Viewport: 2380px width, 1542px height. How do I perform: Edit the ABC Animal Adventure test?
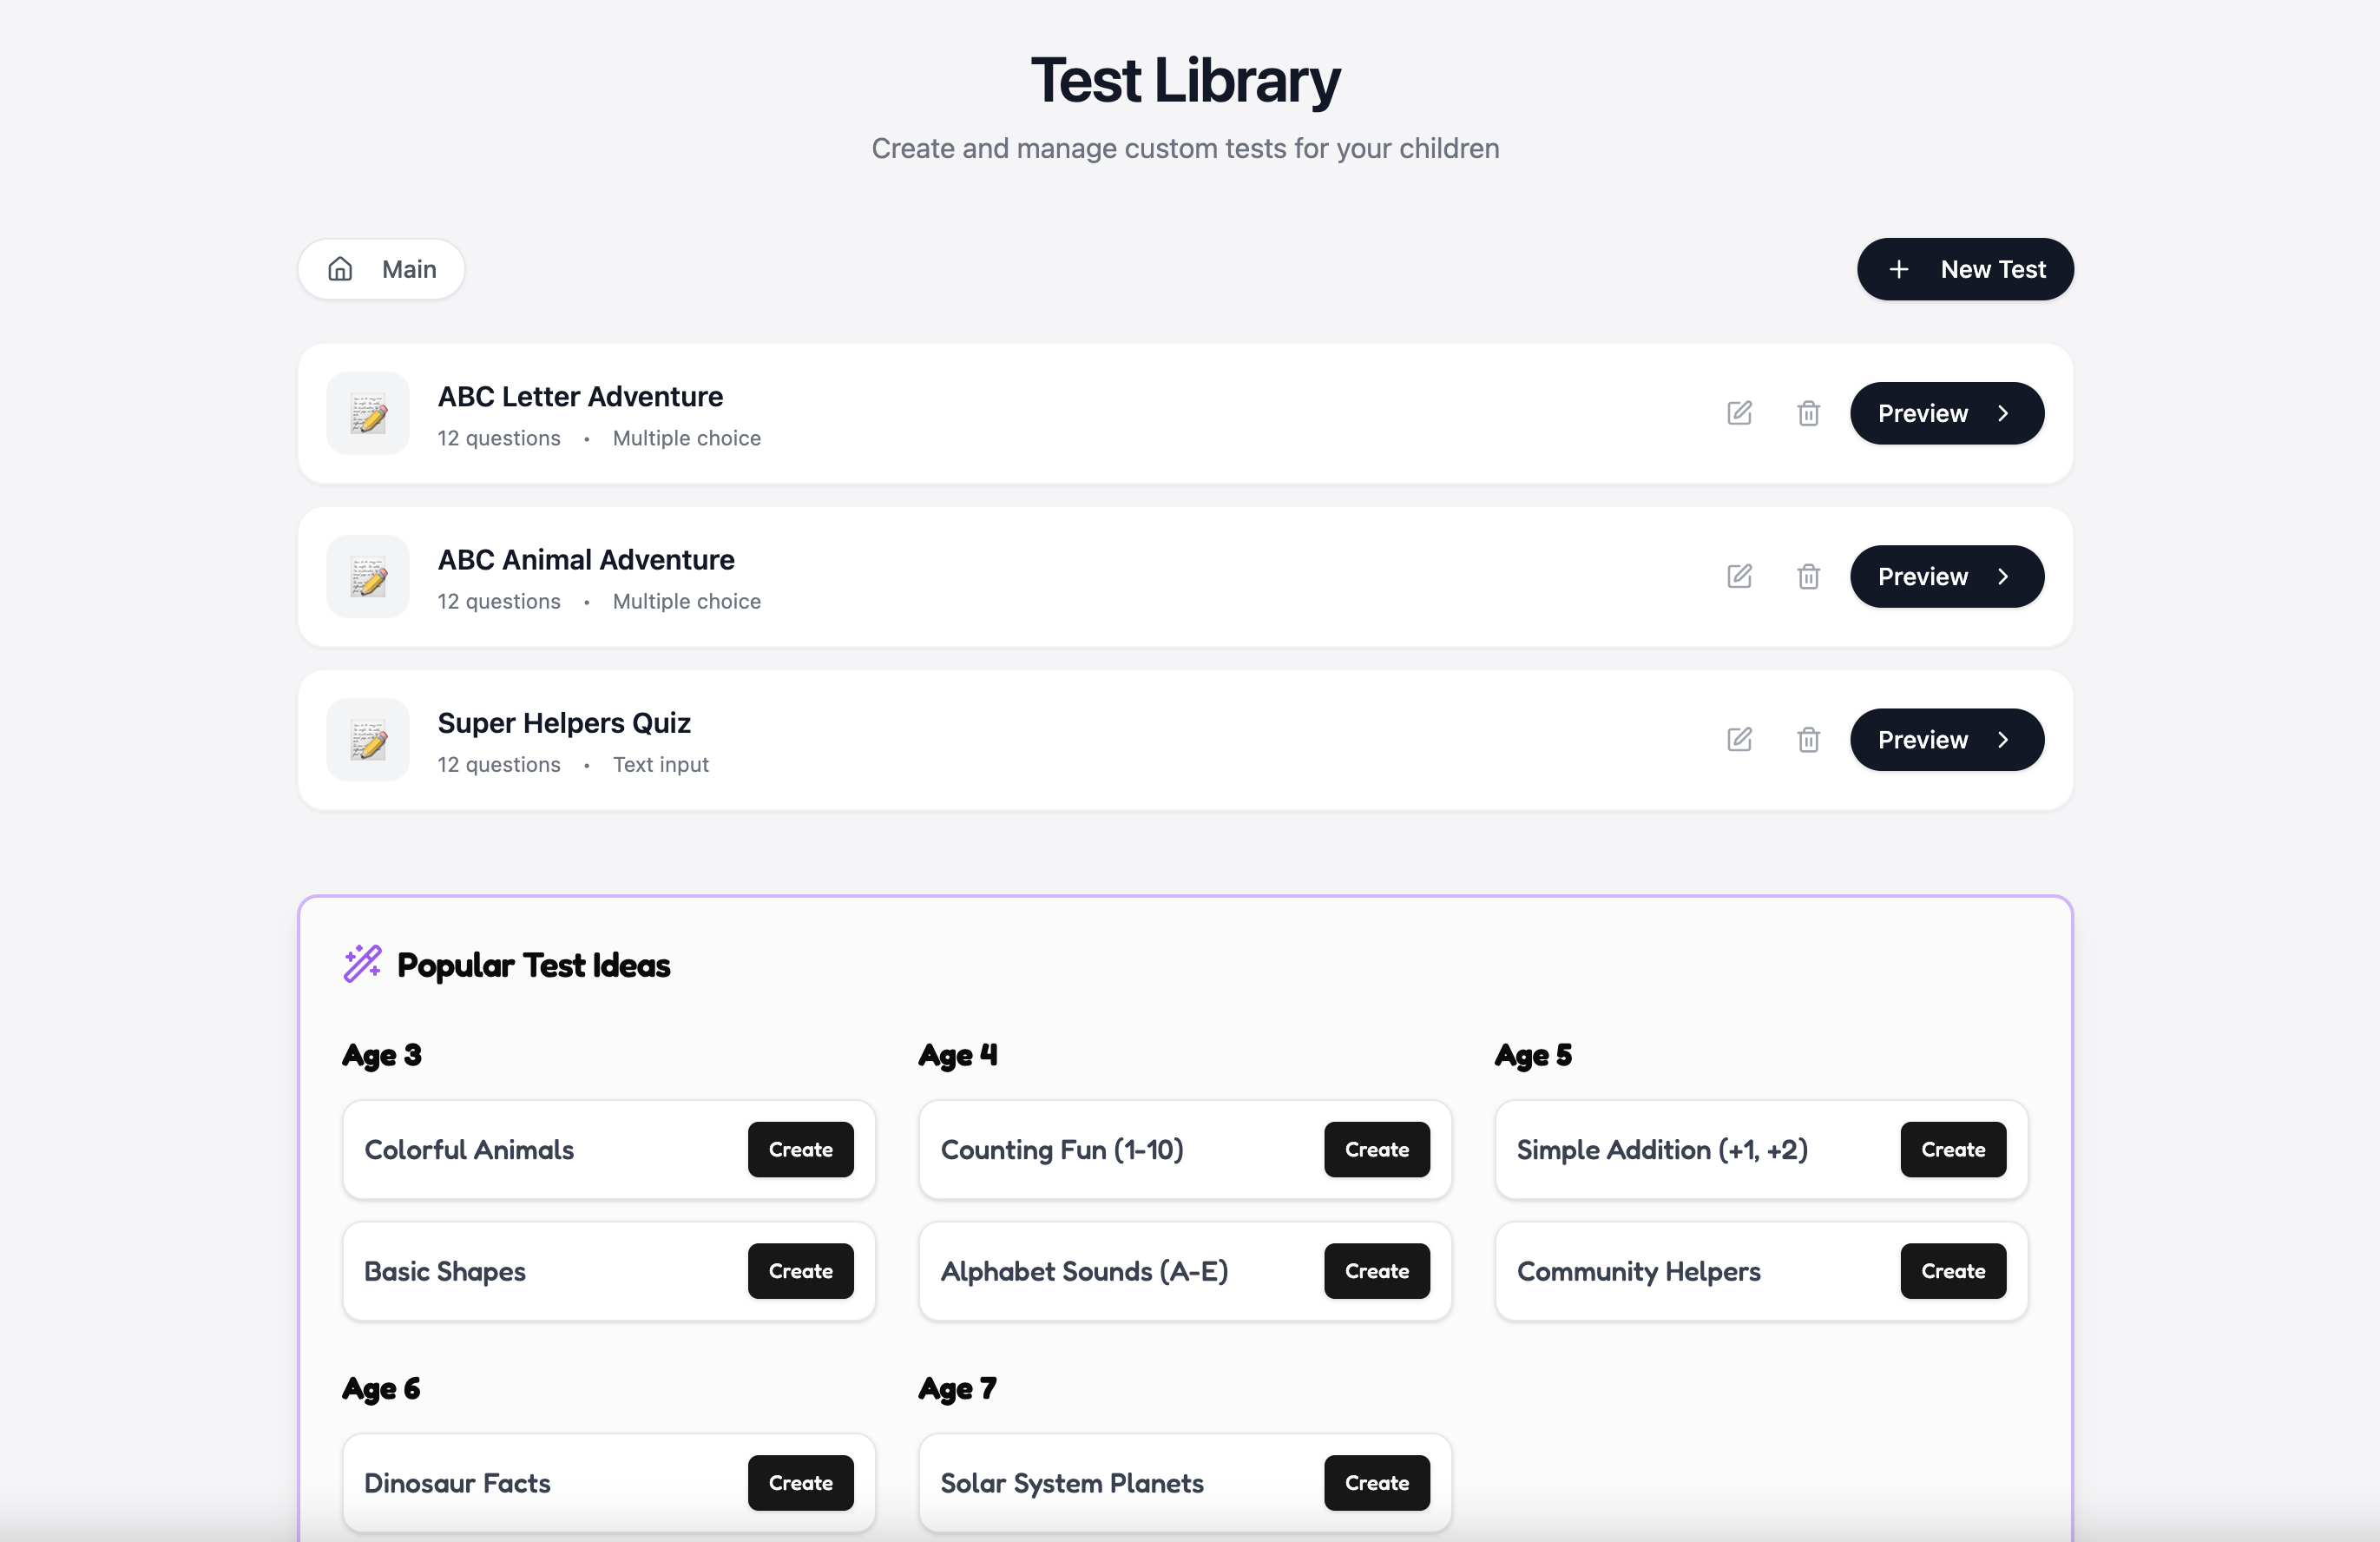click(1739, 576)
